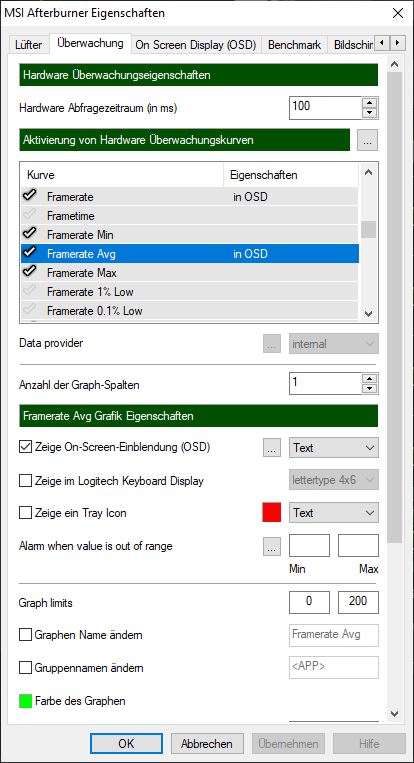The image size is (414, 763).
Task: Decrease Anzahl der Graph-Spalten value
Action: tap(371, 389)
